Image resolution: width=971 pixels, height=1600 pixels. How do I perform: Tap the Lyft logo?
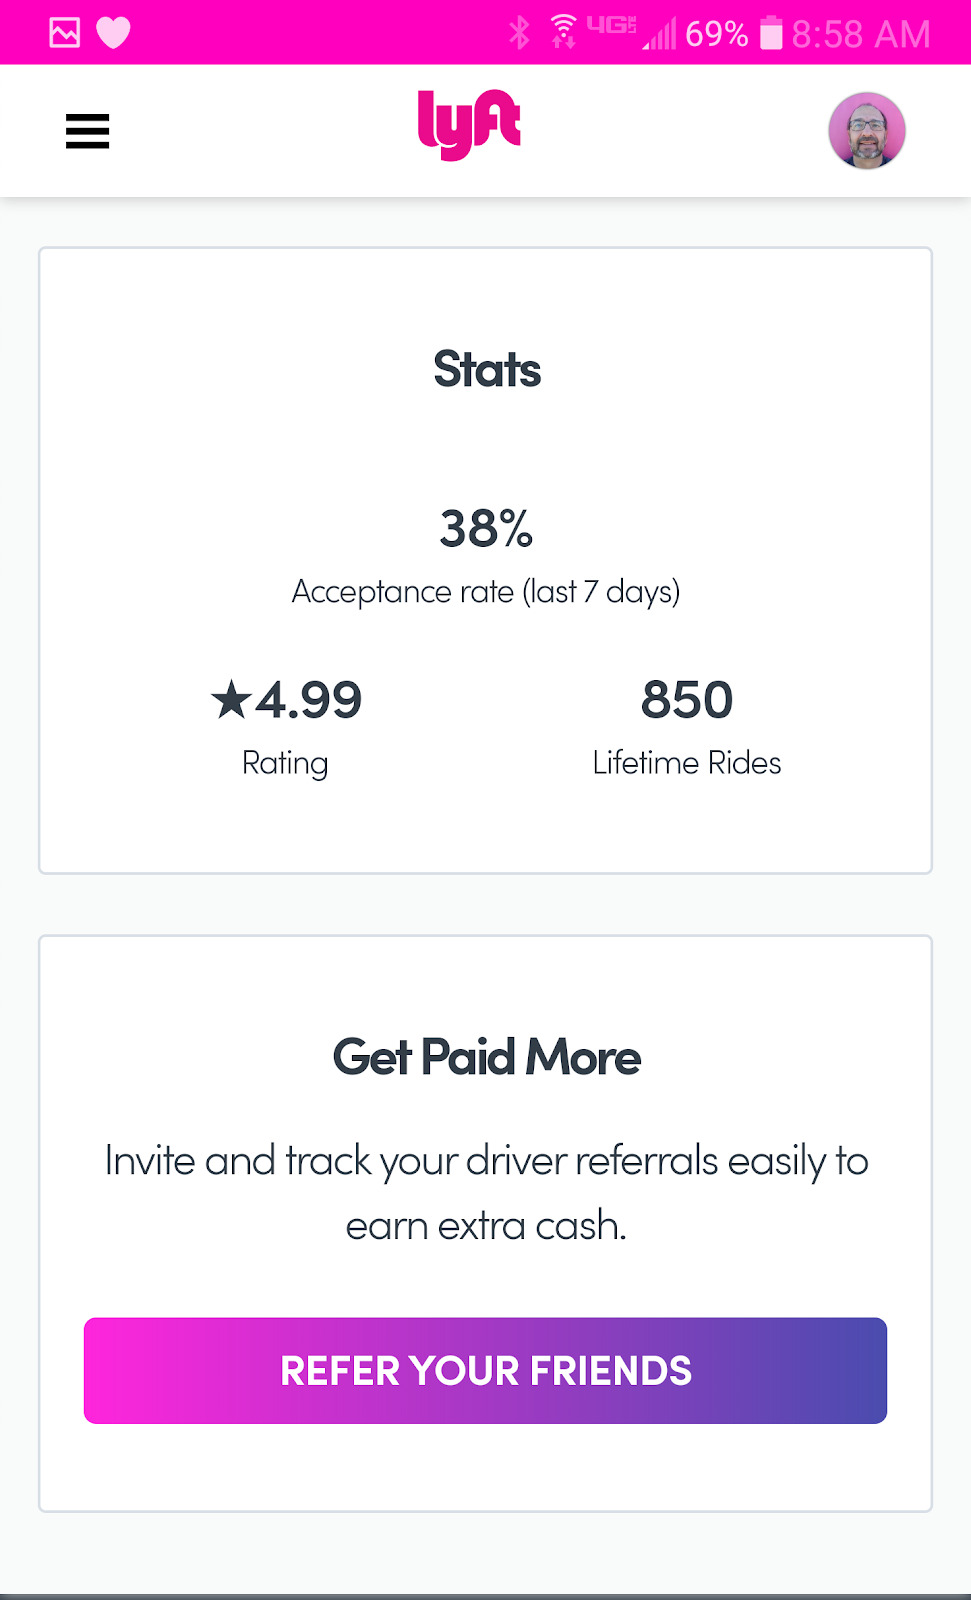click(x=469, y=125)
